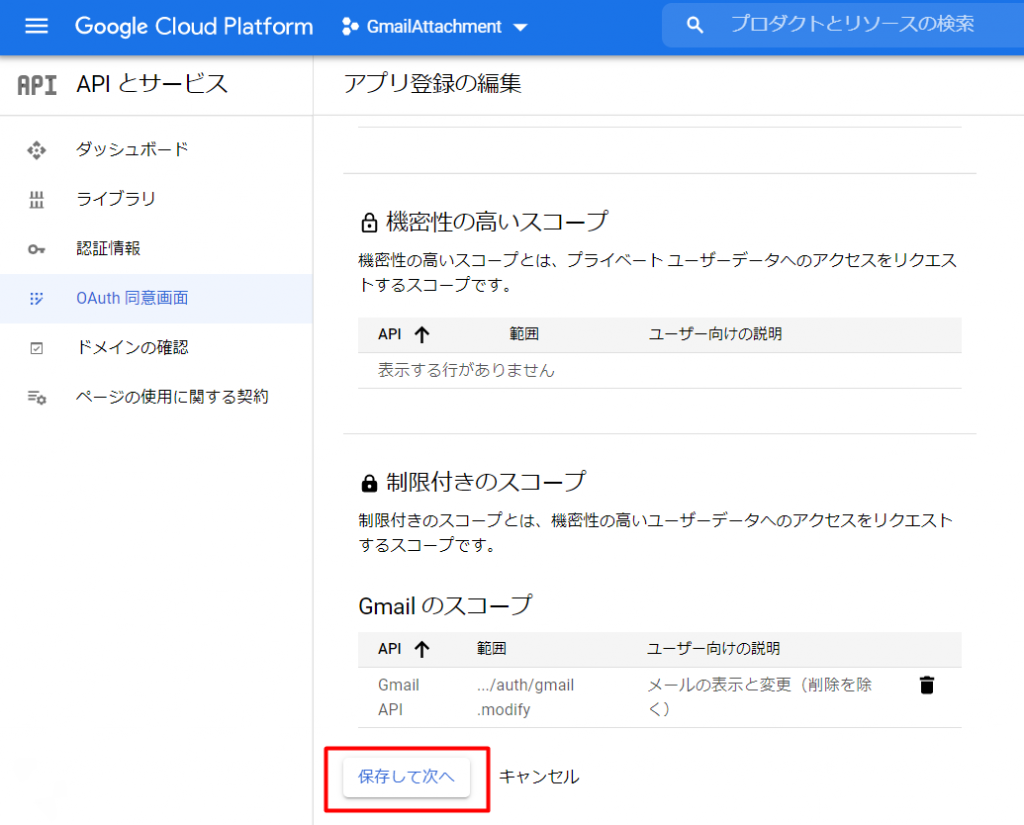Click the Google Cloud Platform logo
Screen dimensions: 1024x825
[x=194, y=26]
